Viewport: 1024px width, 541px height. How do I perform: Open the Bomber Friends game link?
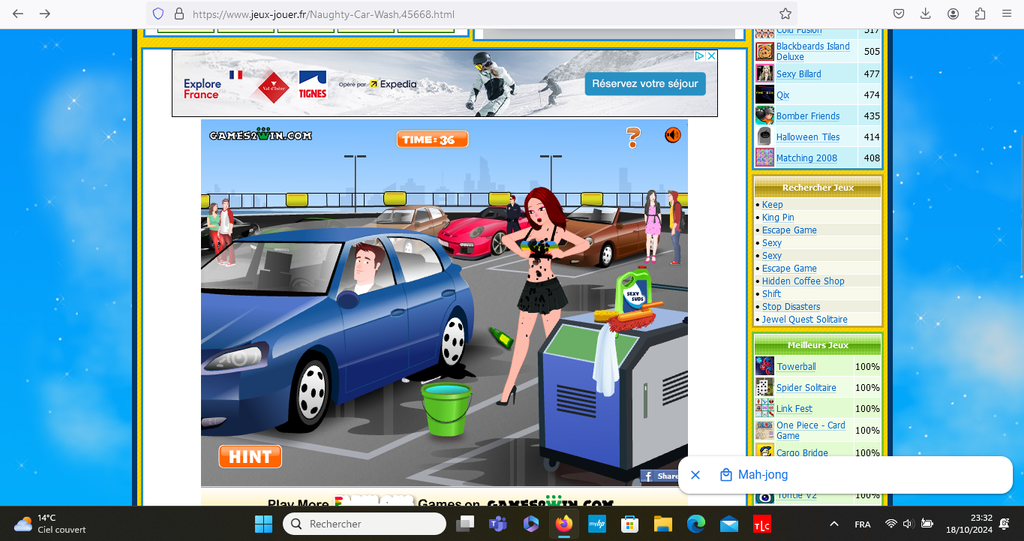click(x=807, y=116)
